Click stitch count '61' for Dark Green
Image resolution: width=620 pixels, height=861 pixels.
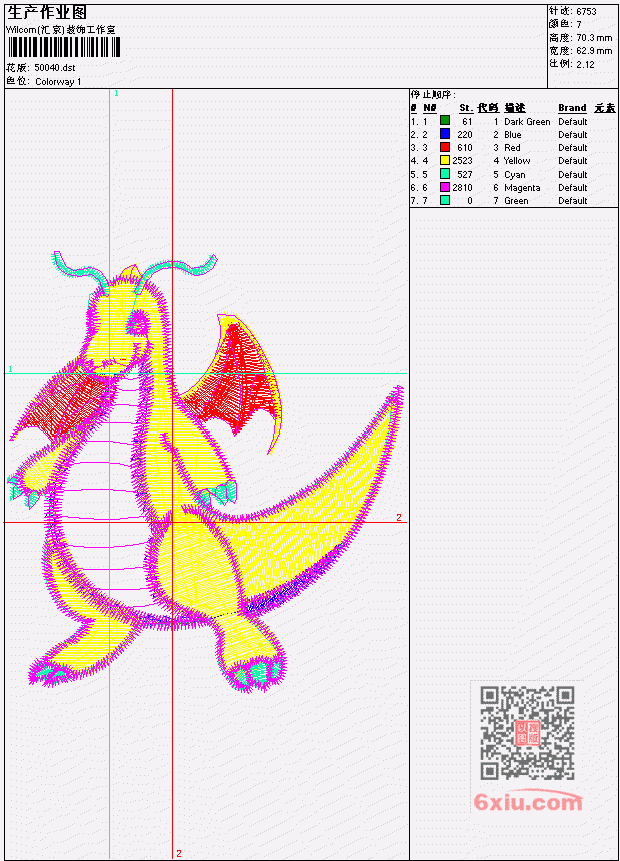tap(467, 121)
